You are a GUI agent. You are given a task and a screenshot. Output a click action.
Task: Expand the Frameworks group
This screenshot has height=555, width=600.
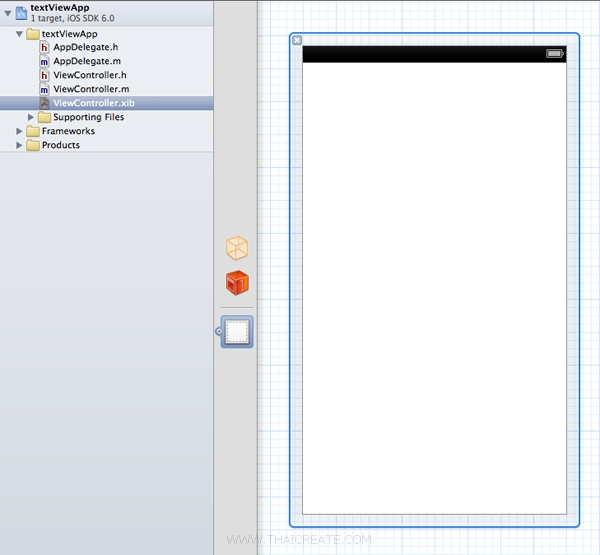coord(20,131)
